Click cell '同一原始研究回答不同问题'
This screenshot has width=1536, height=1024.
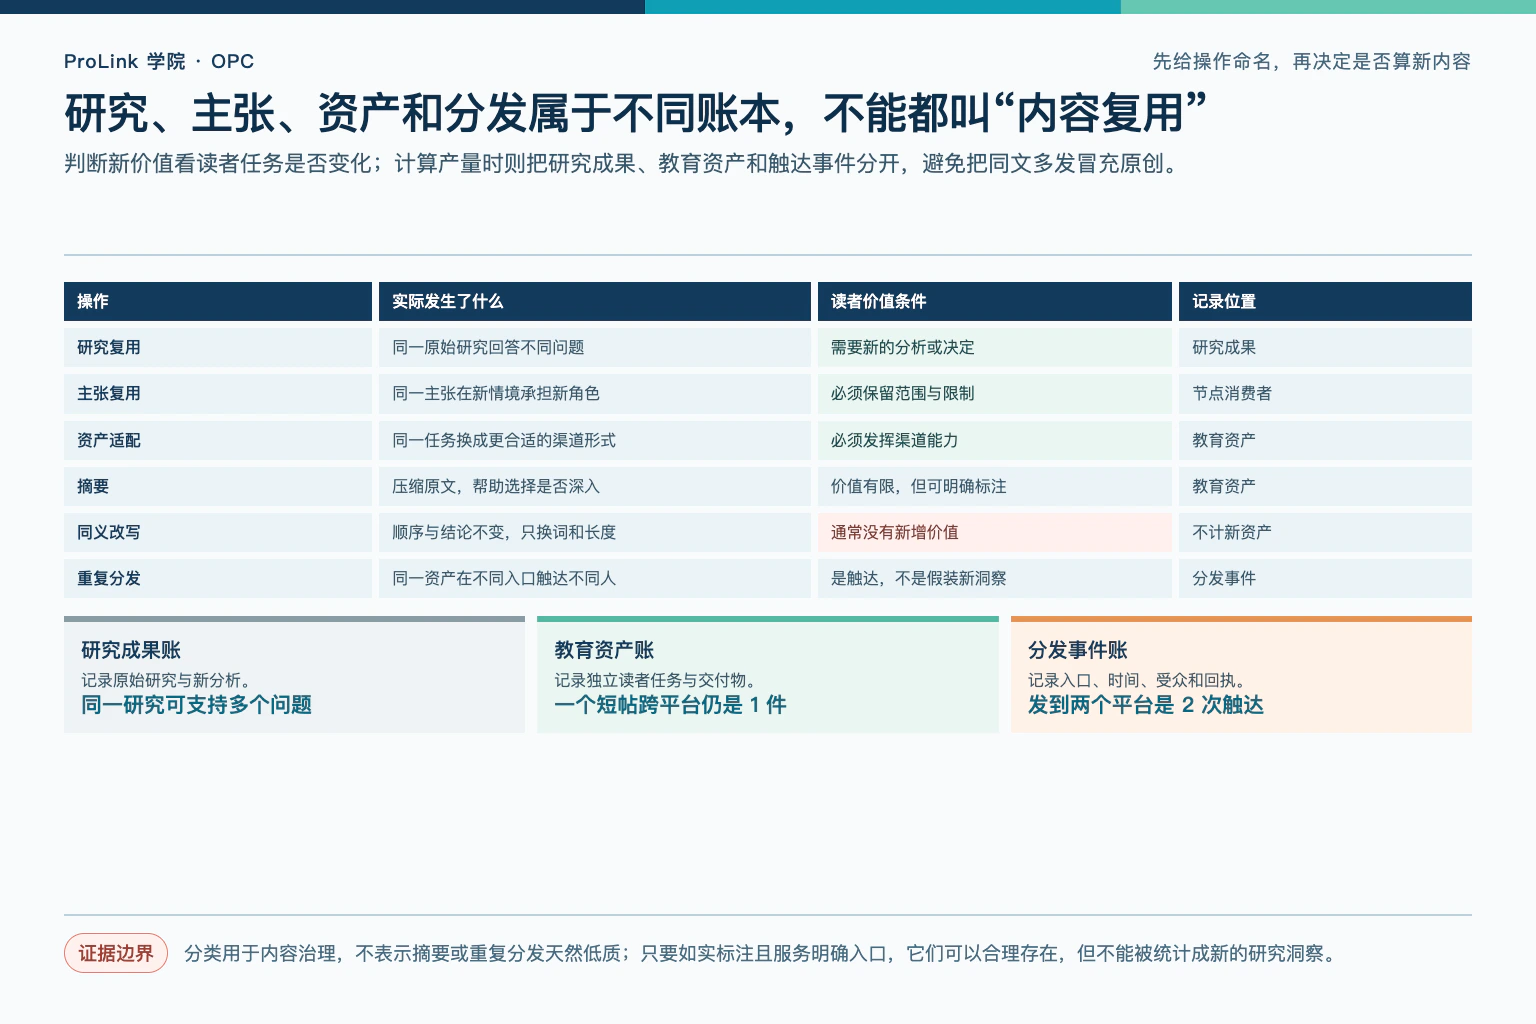coord(595,347)
